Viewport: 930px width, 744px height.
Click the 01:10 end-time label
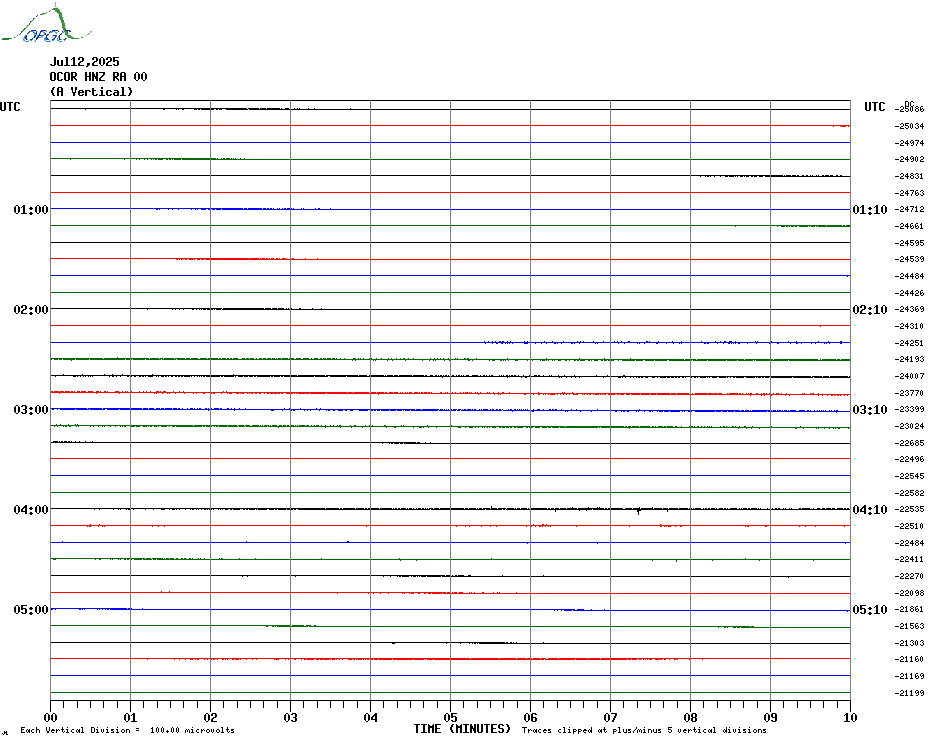click(x=870, y=209)
